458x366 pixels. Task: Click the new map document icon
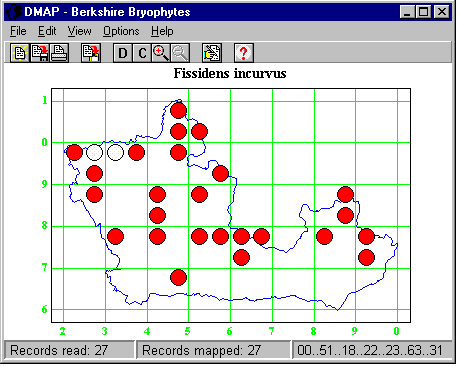(20, 53)
